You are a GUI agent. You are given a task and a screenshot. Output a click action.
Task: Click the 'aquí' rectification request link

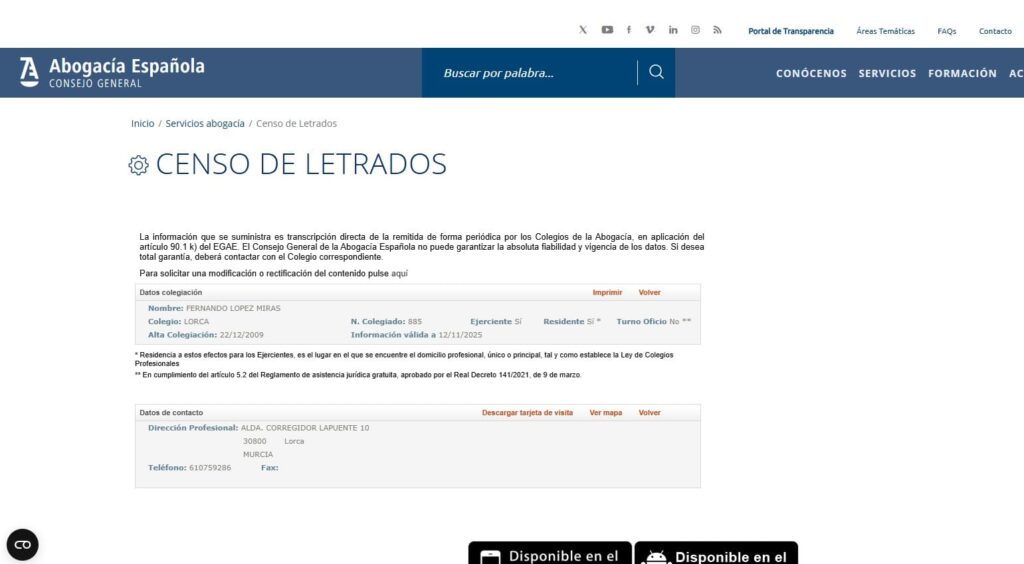tap(400, 273)
